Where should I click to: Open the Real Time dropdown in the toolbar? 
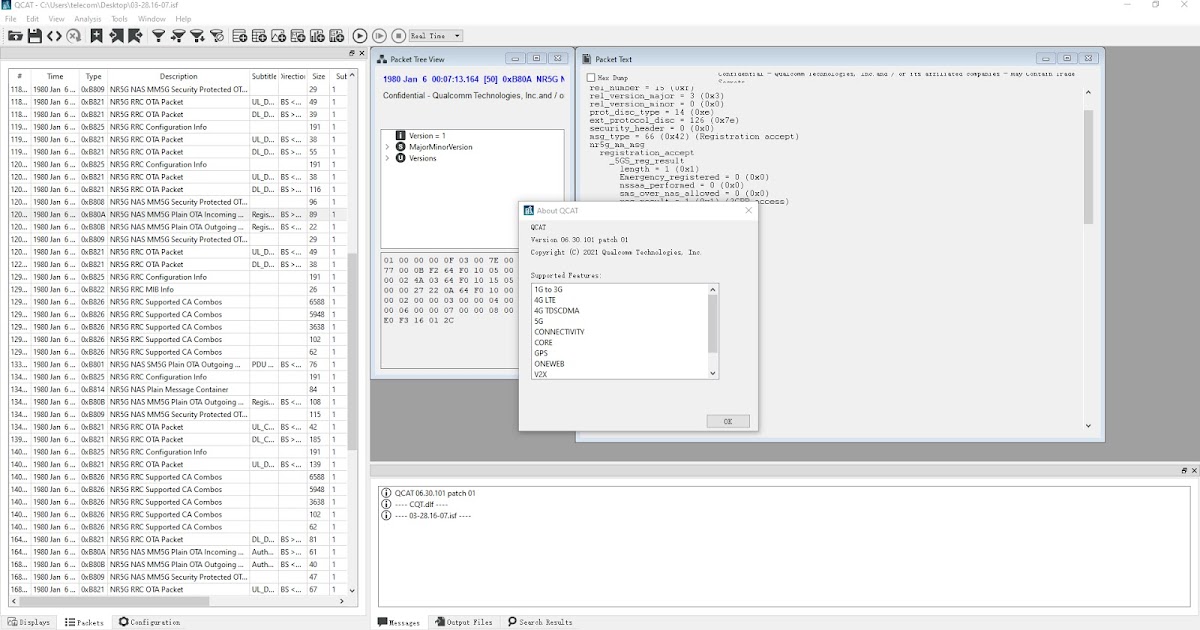click(x=436, y=36)
